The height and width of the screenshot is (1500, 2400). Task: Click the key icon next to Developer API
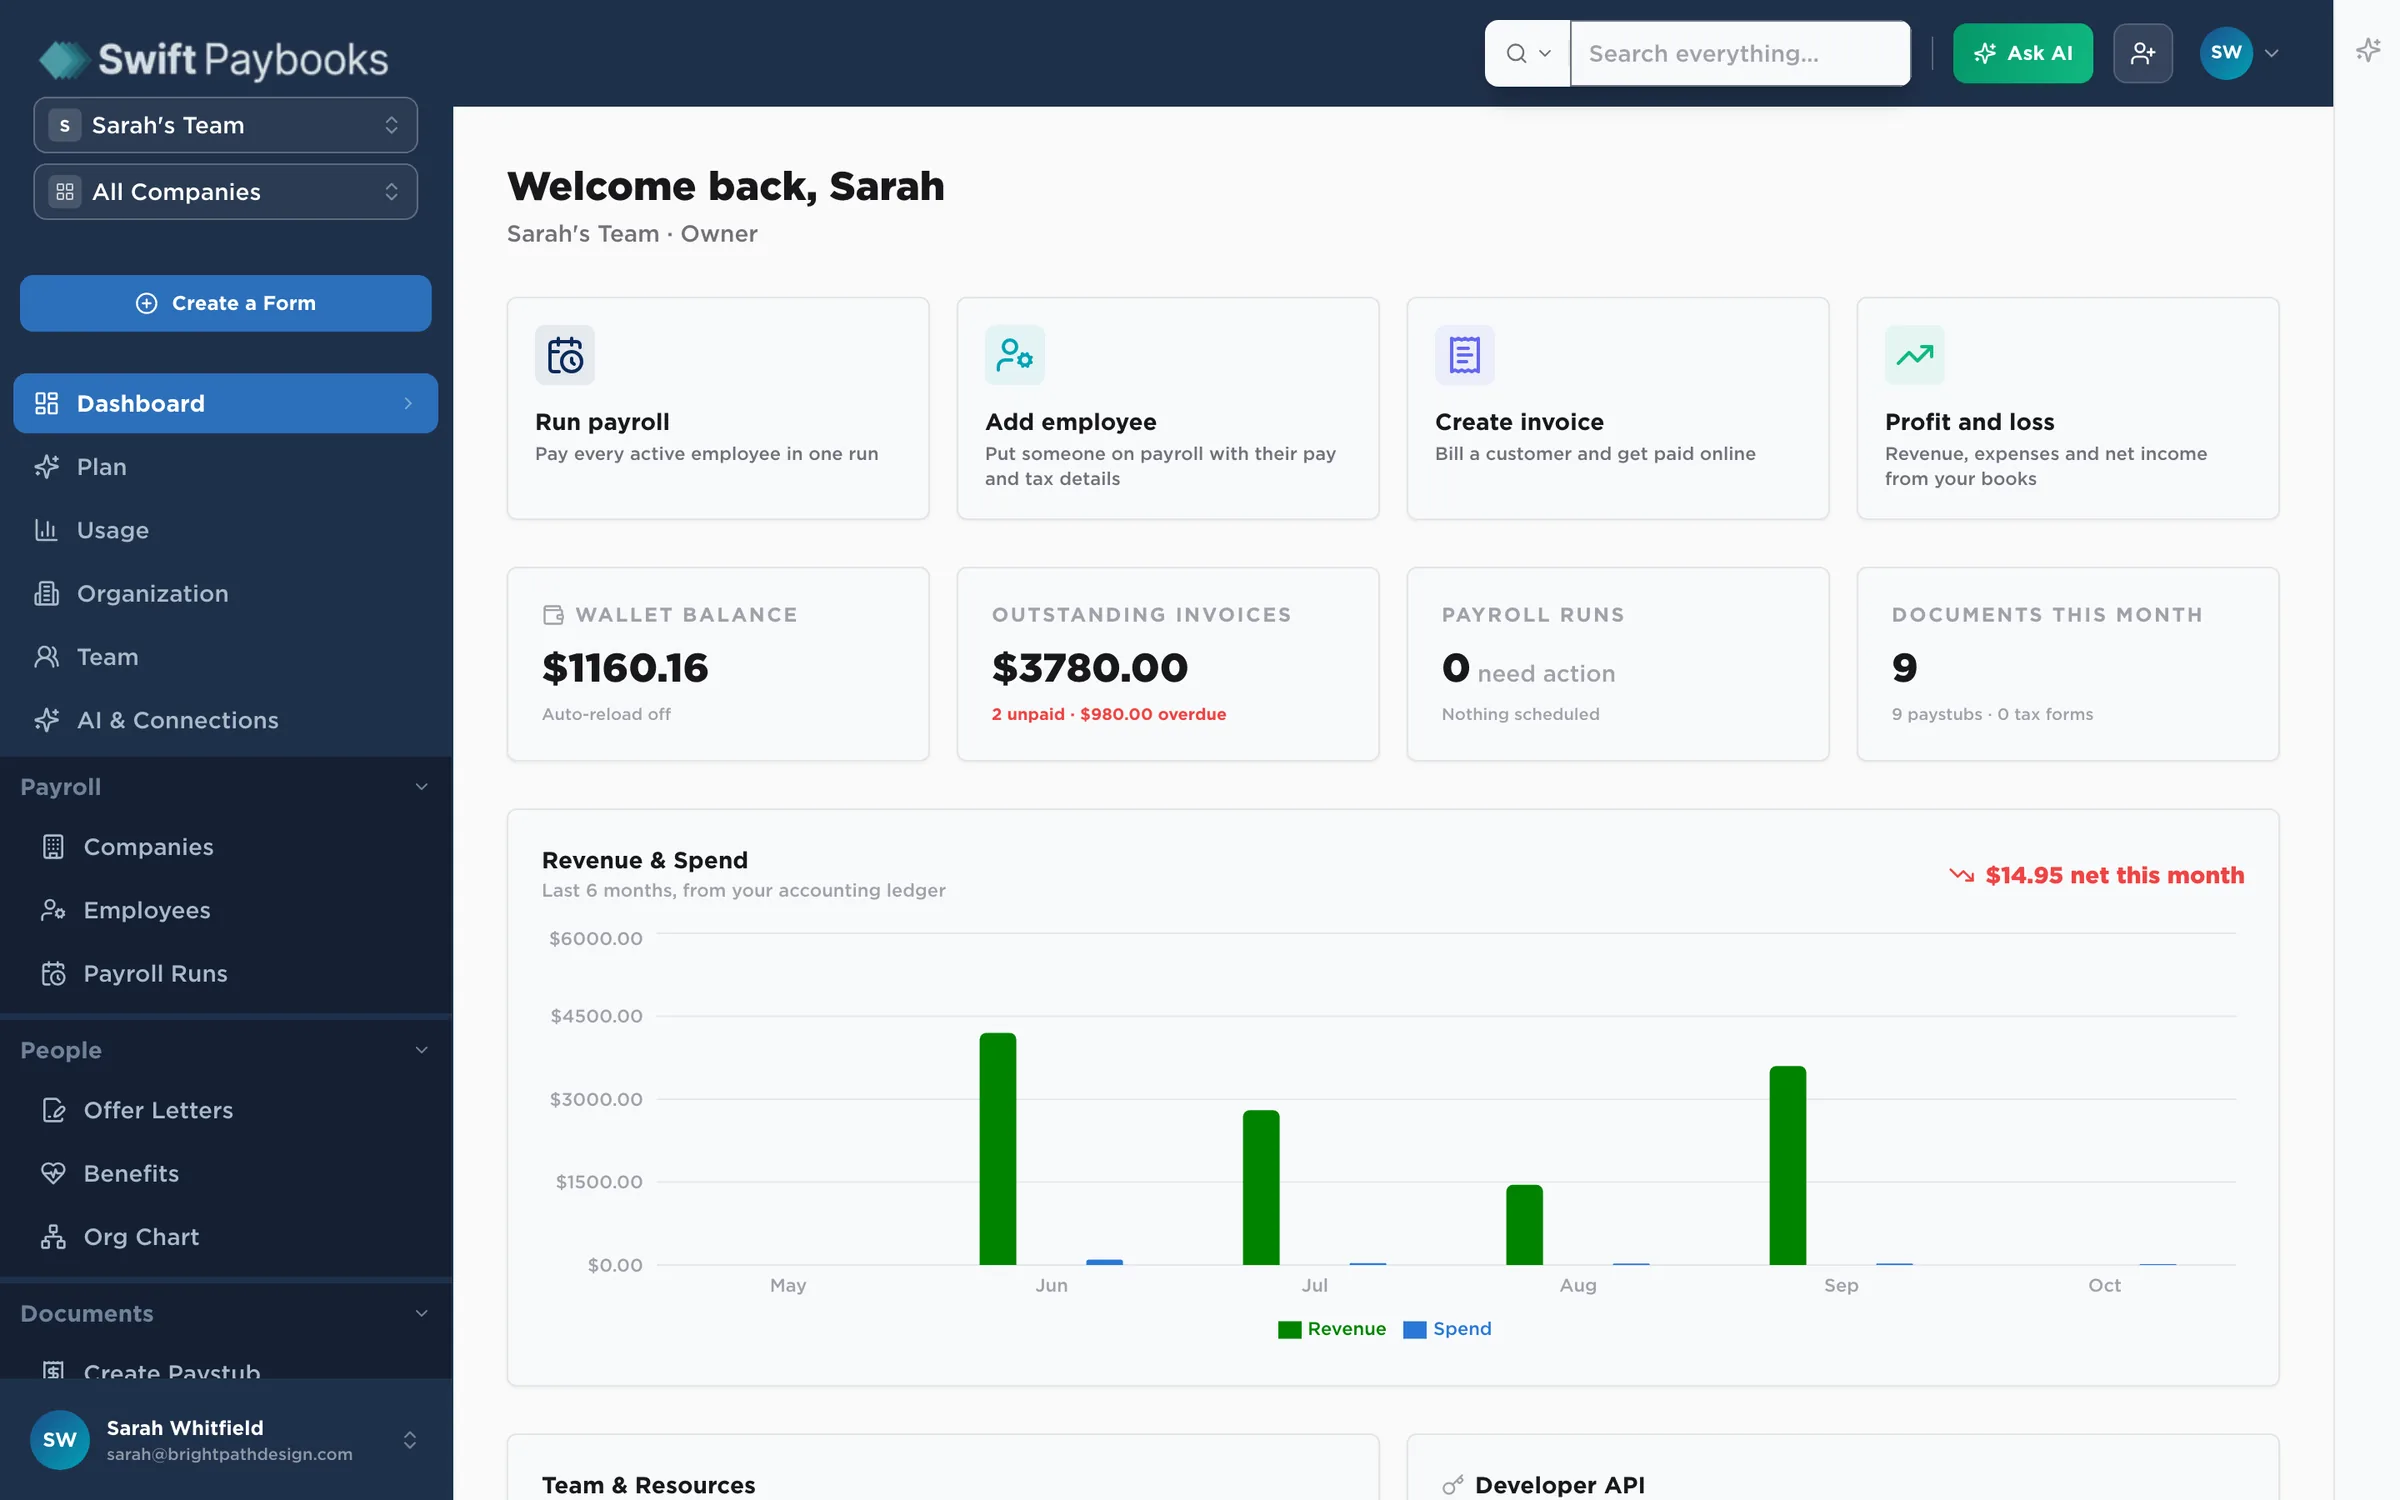(1453, 1485)
